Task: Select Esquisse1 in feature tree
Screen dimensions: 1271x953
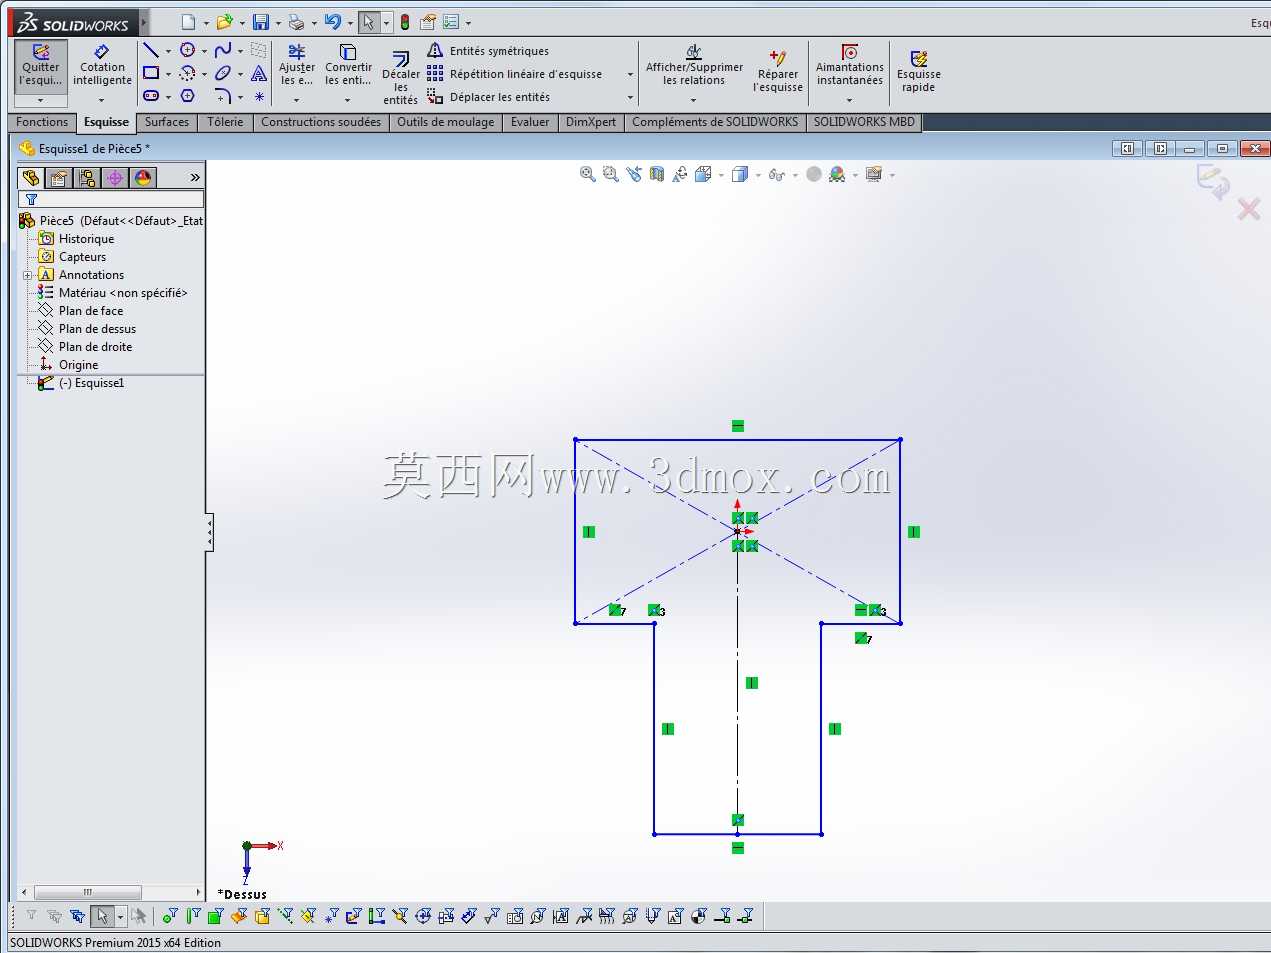Action: click(90, 383)
